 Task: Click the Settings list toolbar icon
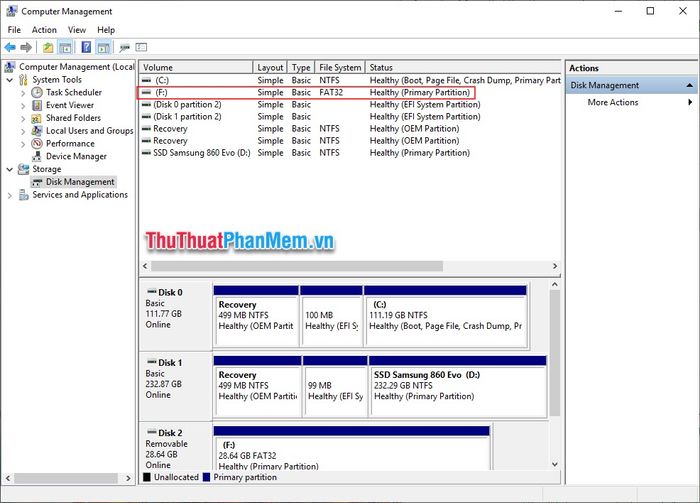coord(141,47)
